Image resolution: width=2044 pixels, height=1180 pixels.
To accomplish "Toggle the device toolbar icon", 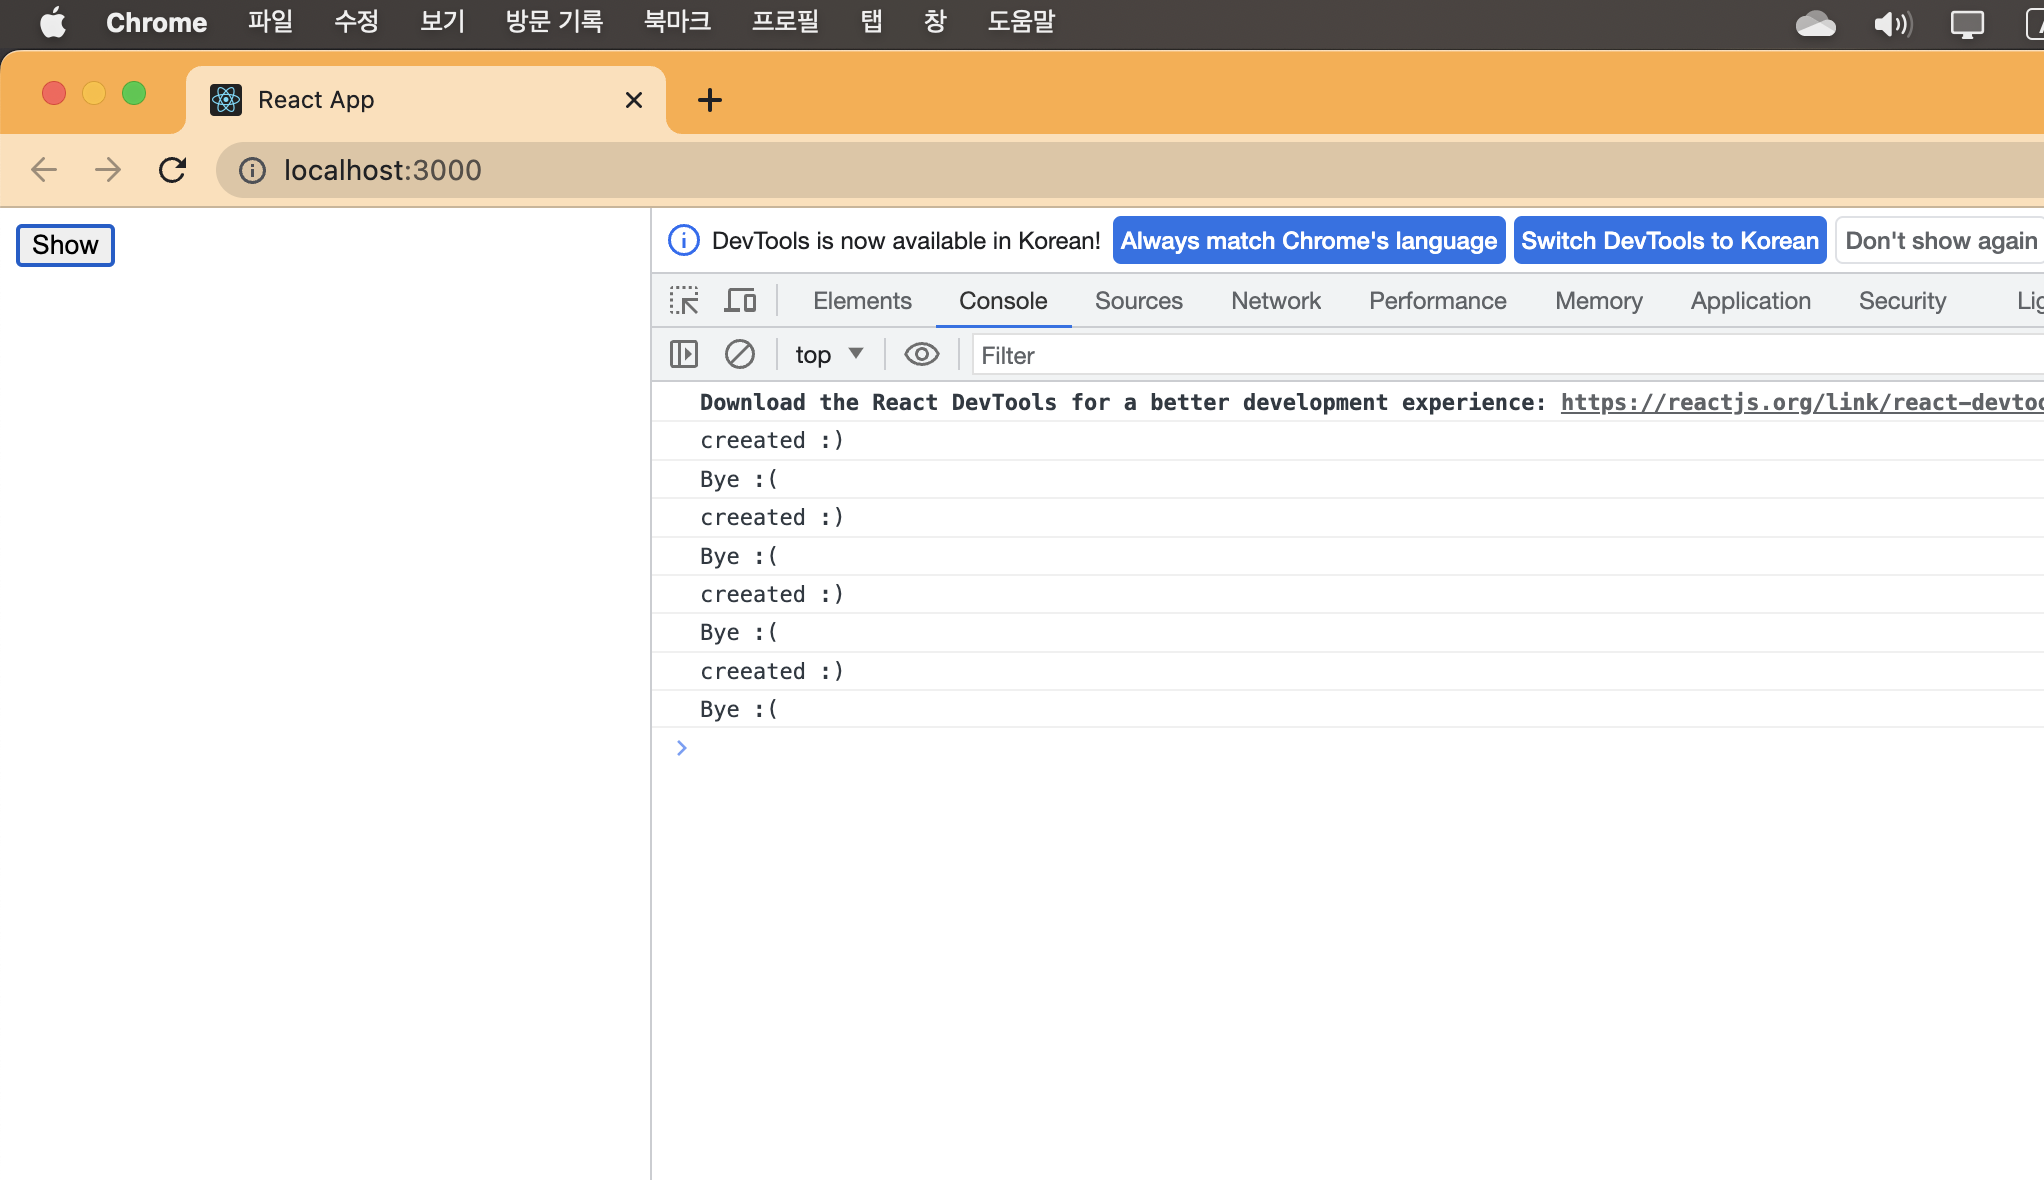I will (x=740, y=300).
